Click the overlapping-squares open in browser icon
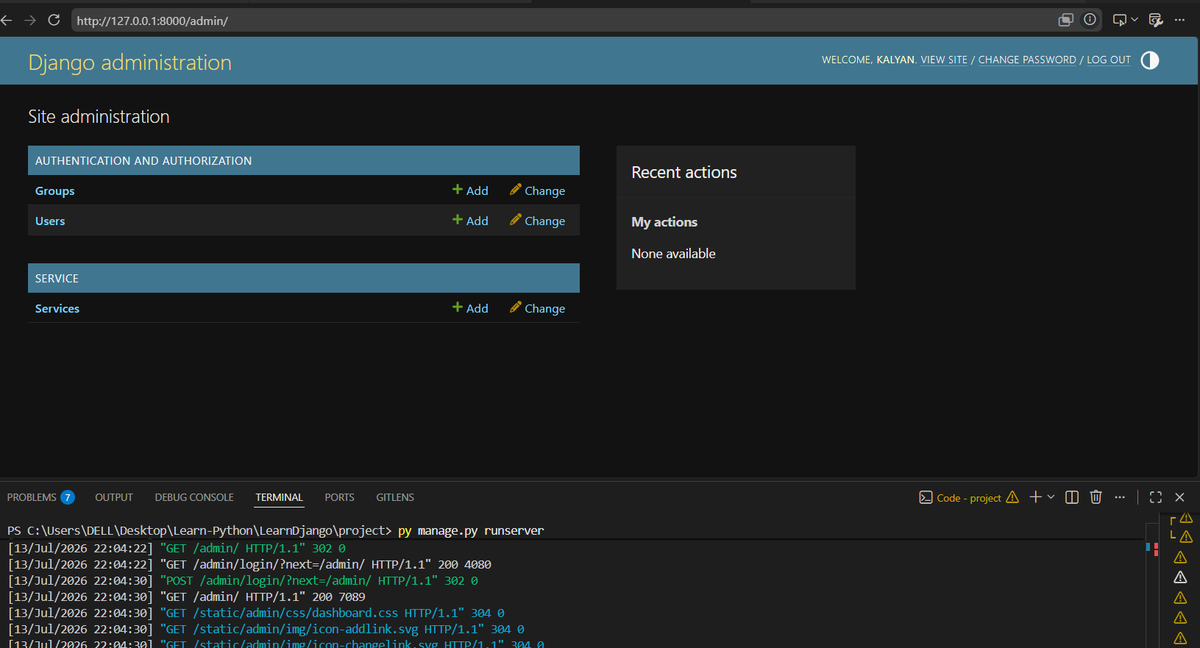1200x648 pixels. 1066,20
